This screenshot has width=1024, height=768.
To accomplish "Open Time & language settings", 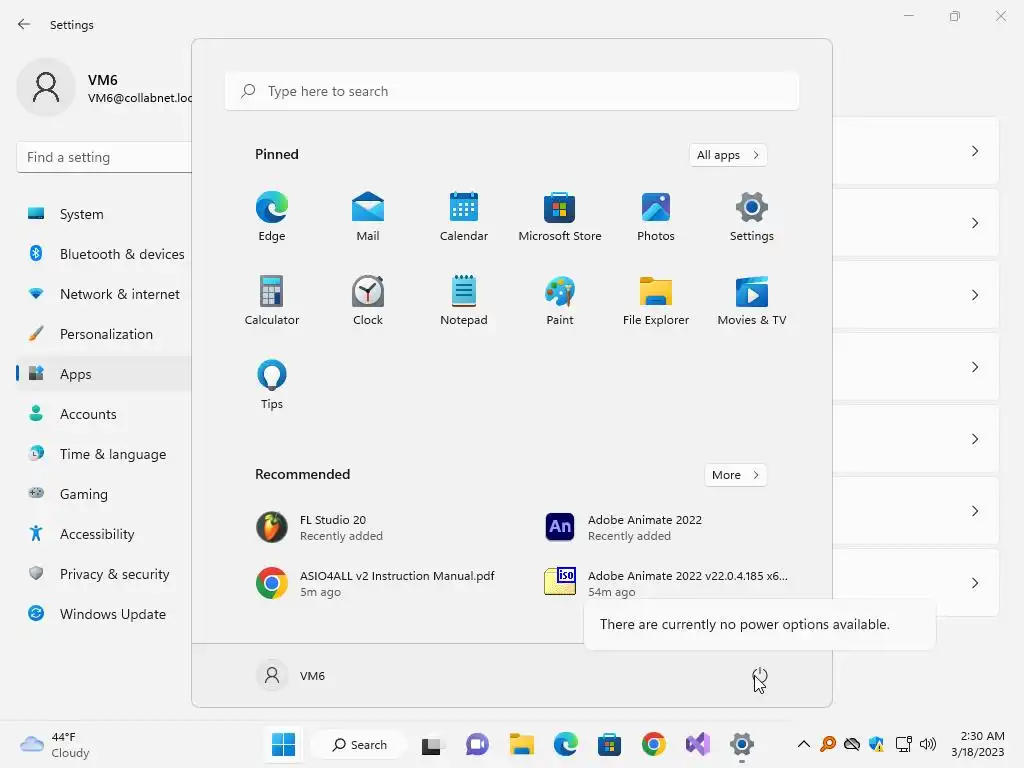I will (104, 454).
